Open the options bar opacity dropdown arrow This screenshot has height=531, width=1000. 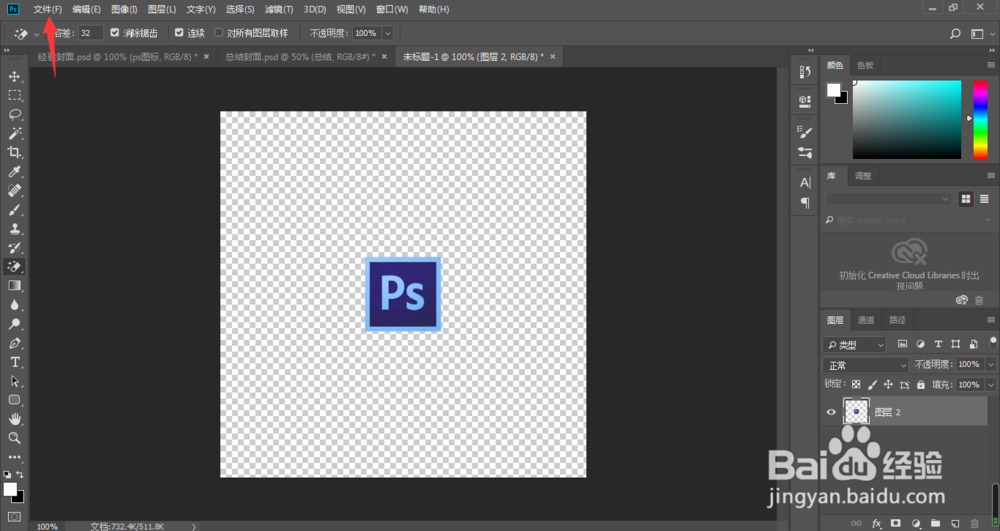pos(387,33)
